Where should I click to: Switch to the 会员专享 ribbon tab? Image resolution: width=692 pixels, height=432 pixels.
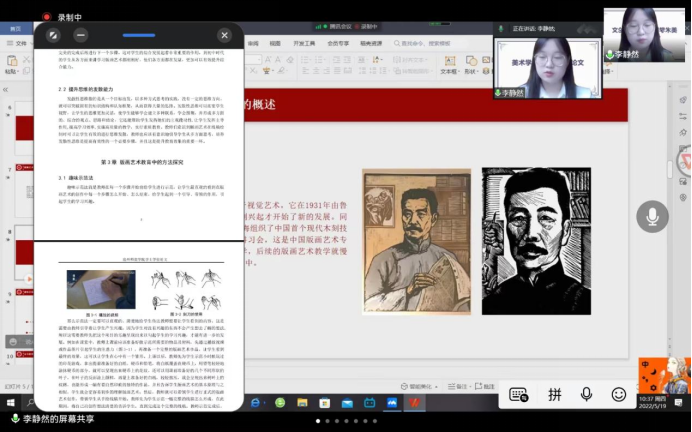click(338, 43)
